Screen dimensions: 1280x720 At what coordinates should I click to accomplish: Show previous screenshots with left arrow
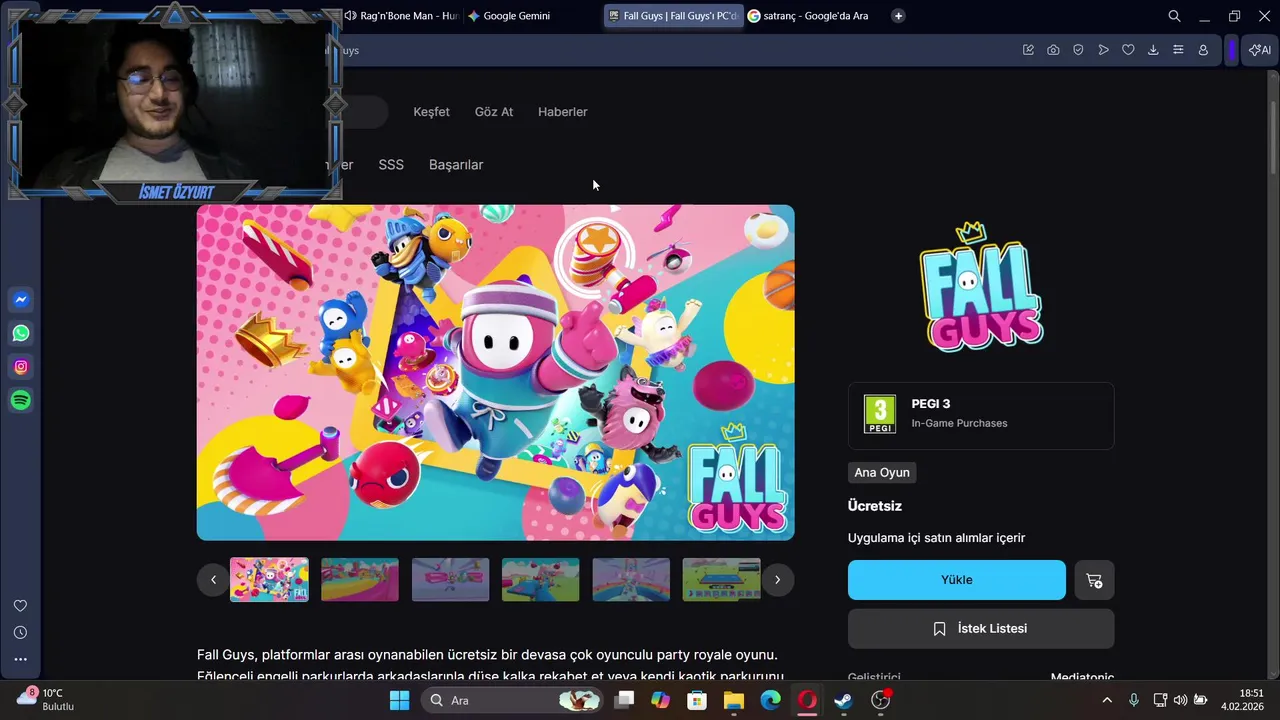pyautogui.click(x=213, y=580)
